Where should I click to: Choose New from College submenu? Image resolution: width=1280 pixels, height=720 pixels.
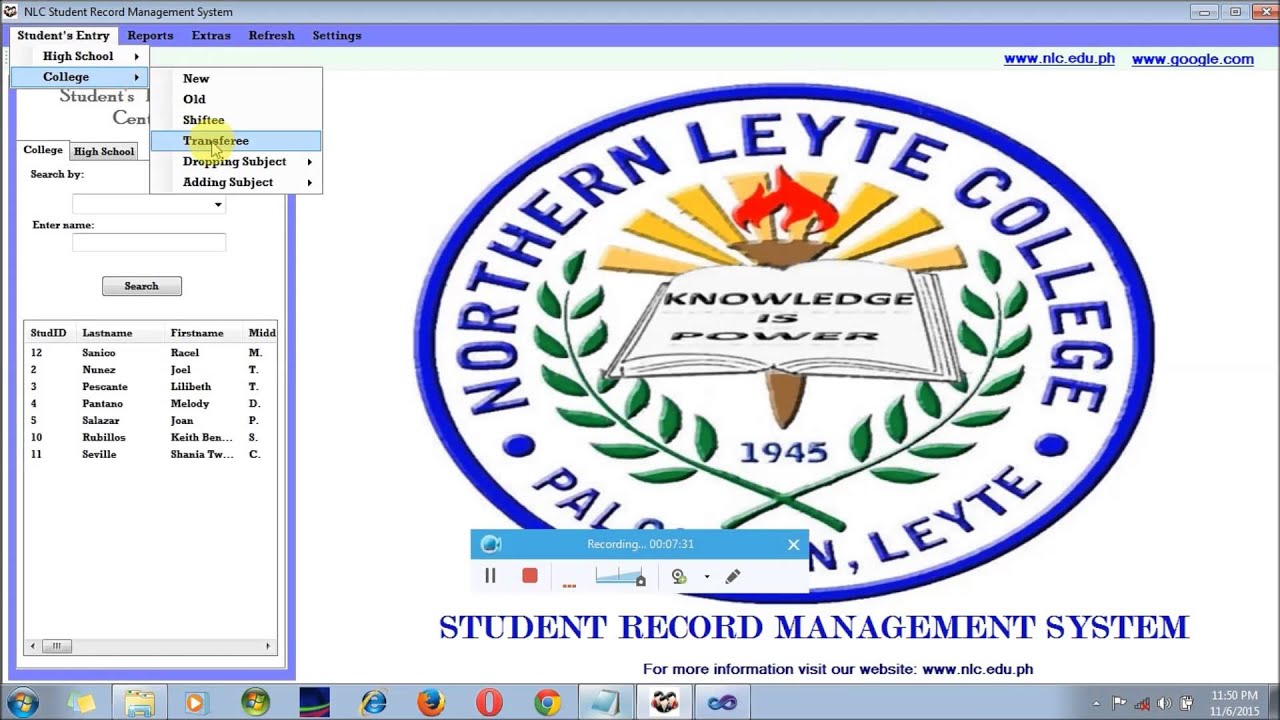[x=236, y=78]
